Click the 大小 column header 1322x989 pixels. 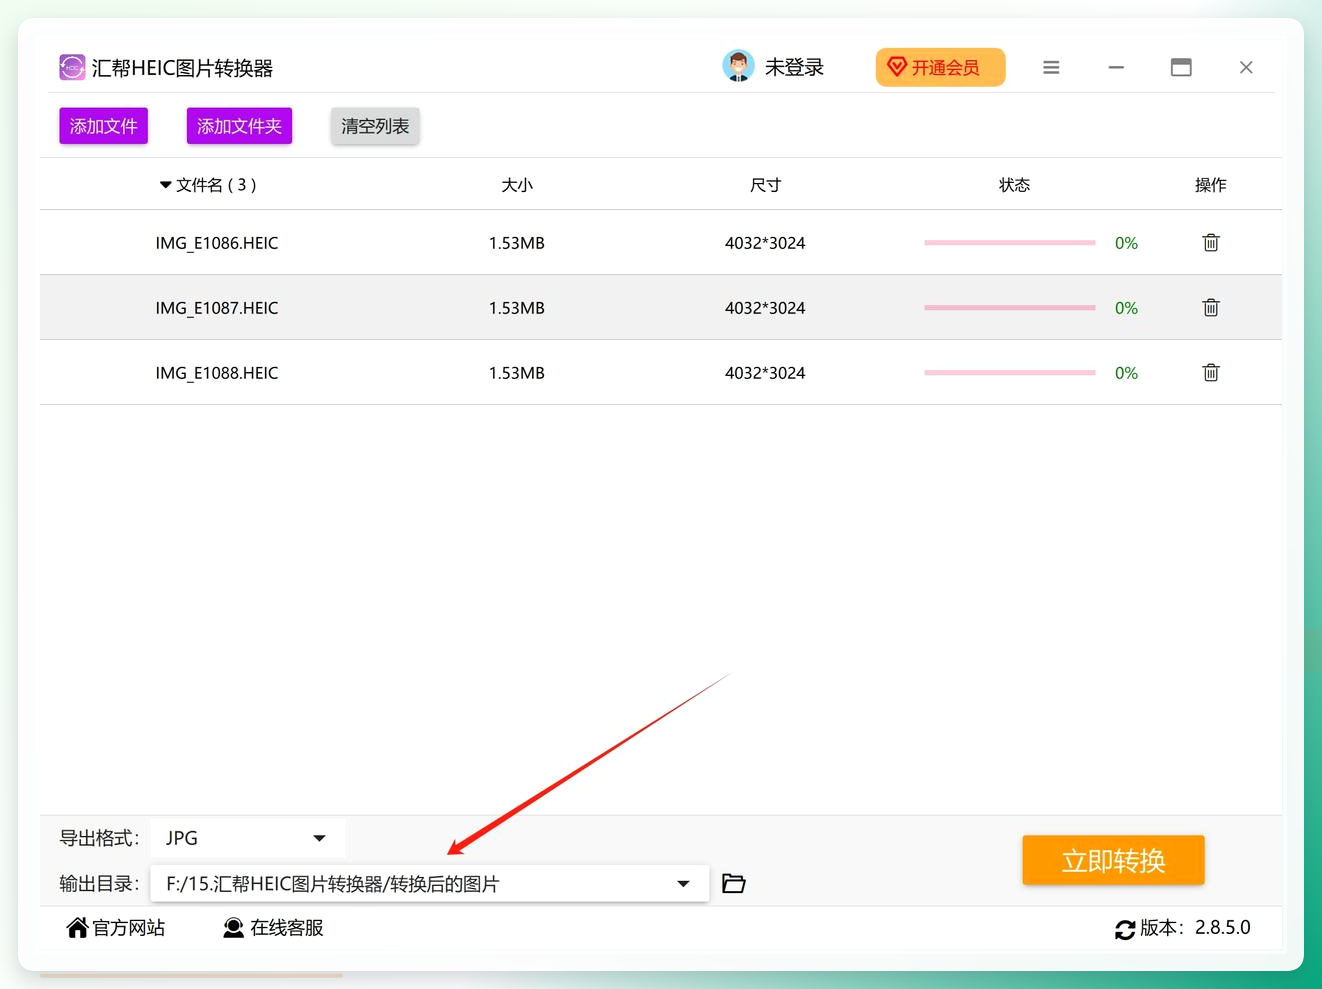tap(517, 185)
